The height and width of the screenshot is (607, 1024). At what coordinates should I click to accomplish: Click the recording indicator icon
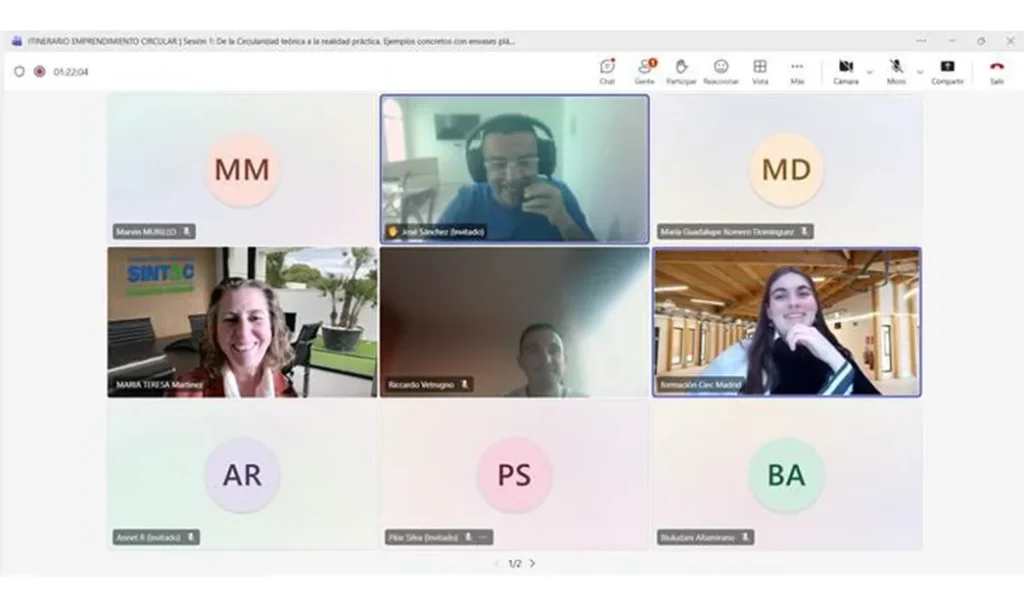[40, 72]
